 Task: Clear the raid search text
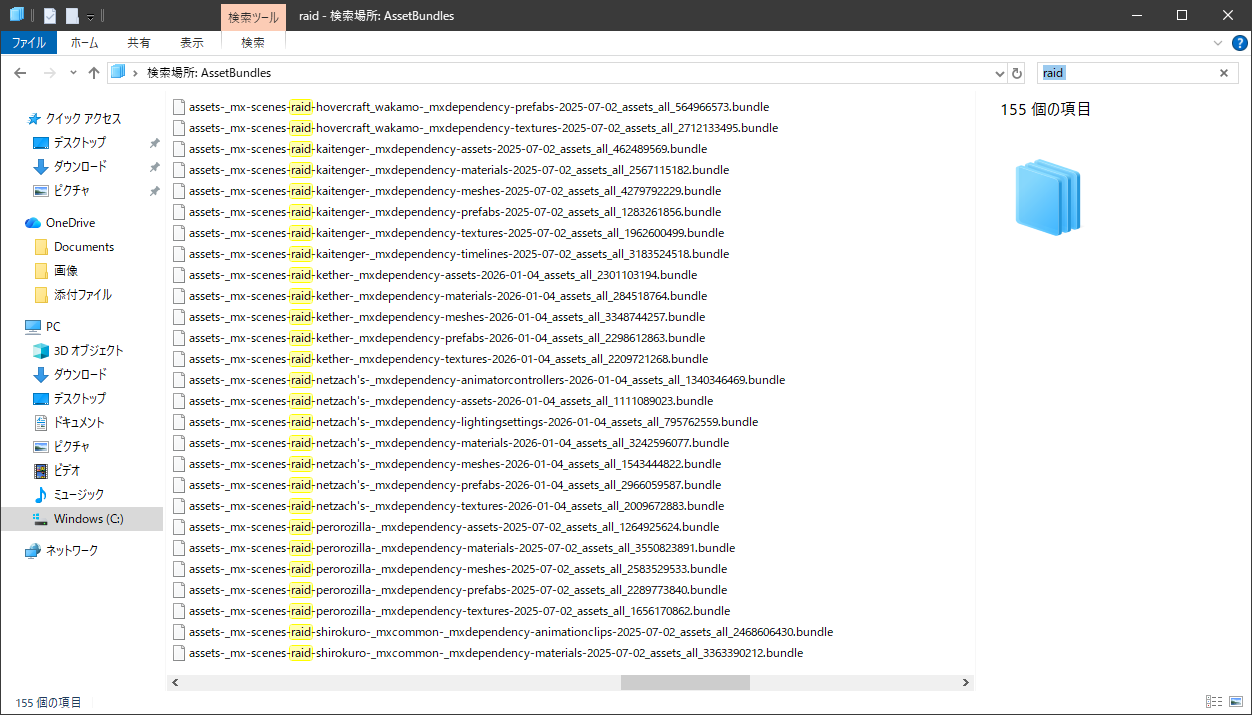pyautogui.click(x=1223, y=73)
